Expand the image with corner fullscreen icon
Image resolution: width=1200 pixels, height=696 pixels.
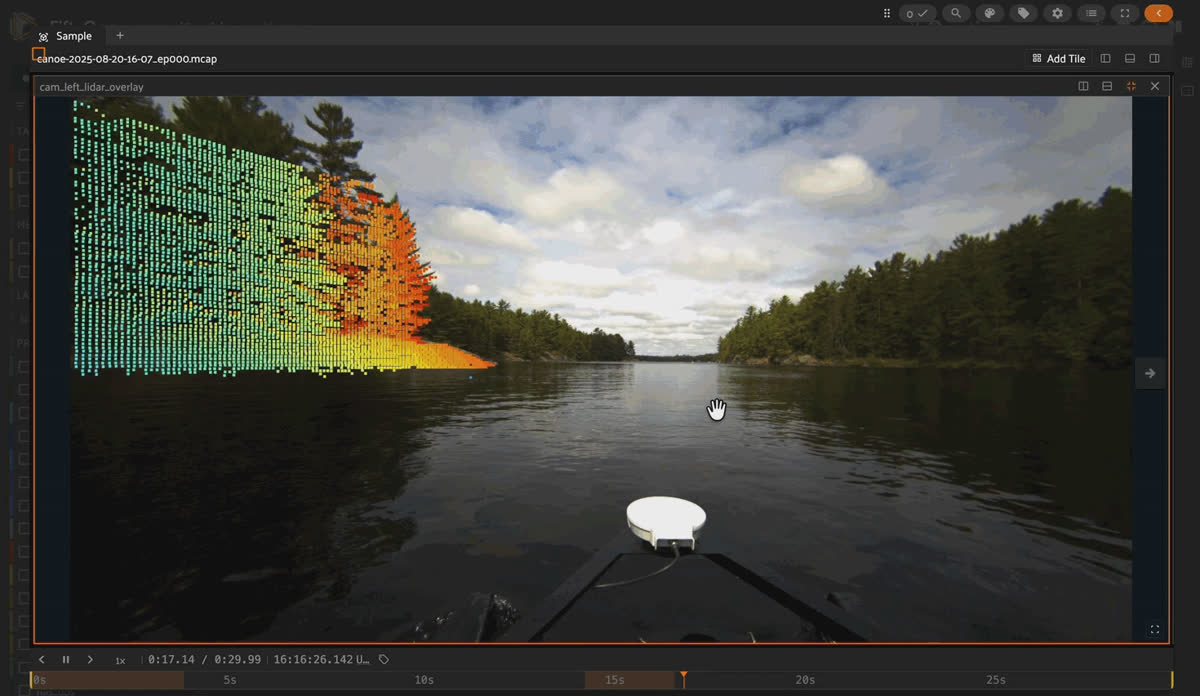(1155, 630)
